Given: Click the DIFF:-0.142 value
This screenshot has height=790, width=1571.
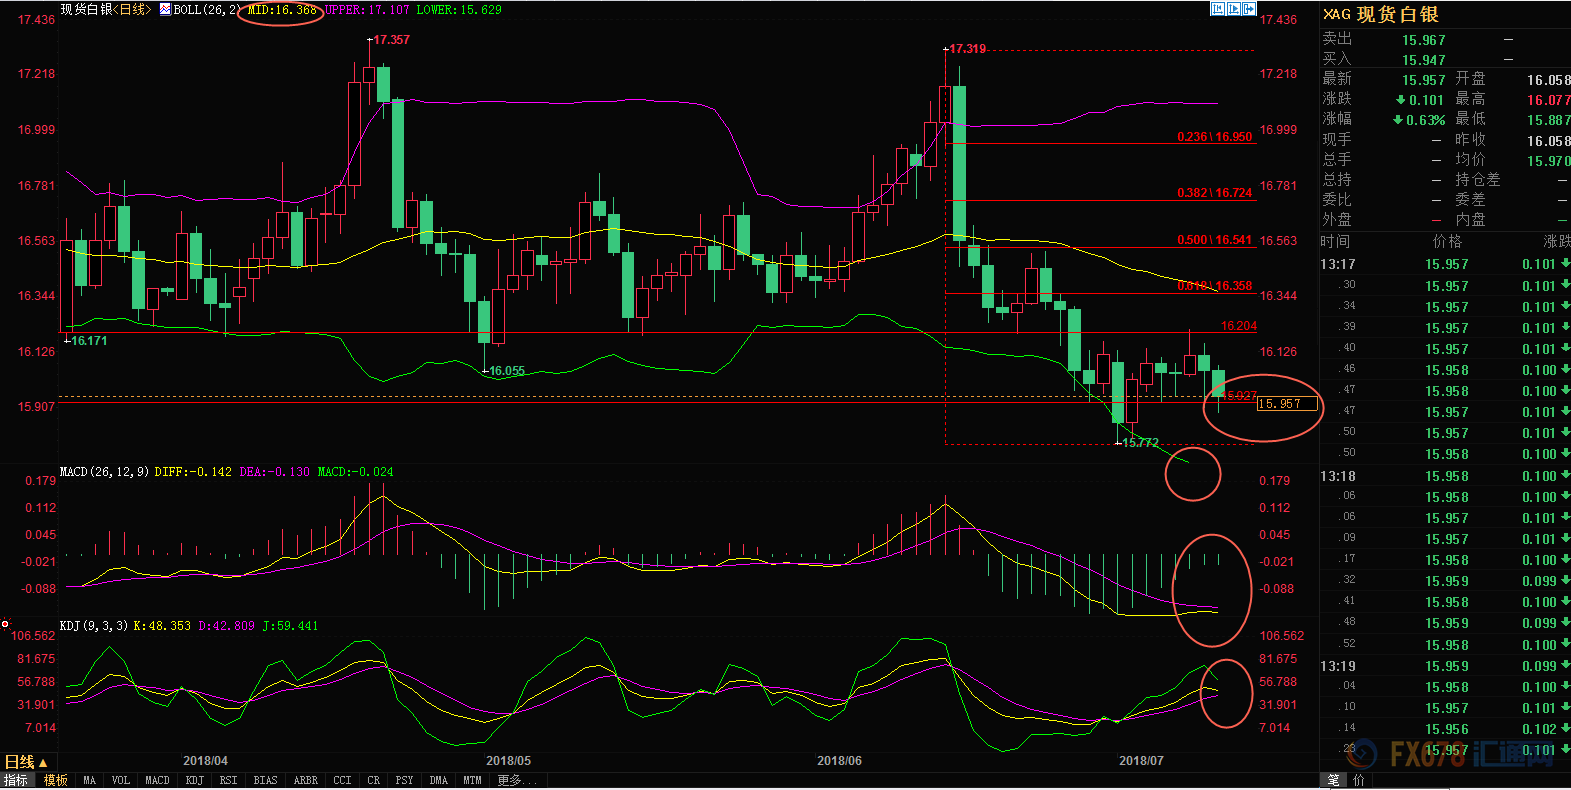Looking at the screenshot, I should [x=193, y=471].
